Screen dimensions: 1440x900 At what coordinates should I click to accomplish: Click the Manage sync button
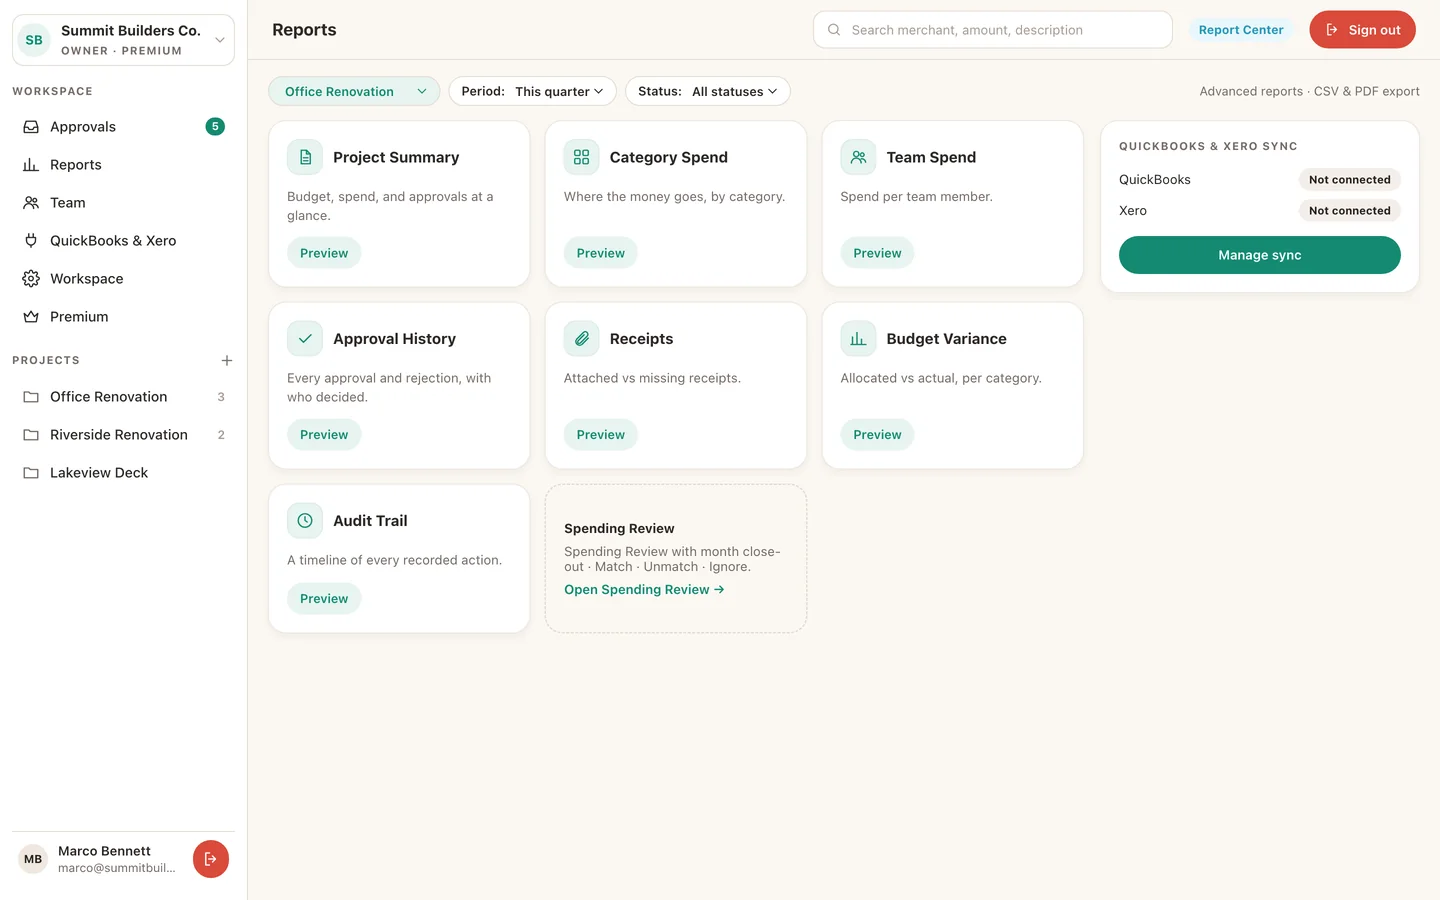click(1259, 255)
